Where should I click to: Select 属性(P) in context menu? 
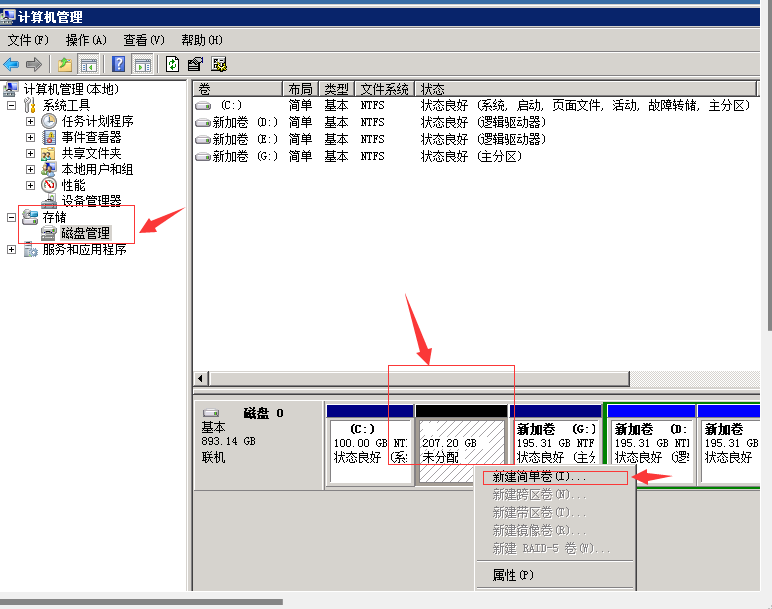pyautogui.click(x=513, y=575)
